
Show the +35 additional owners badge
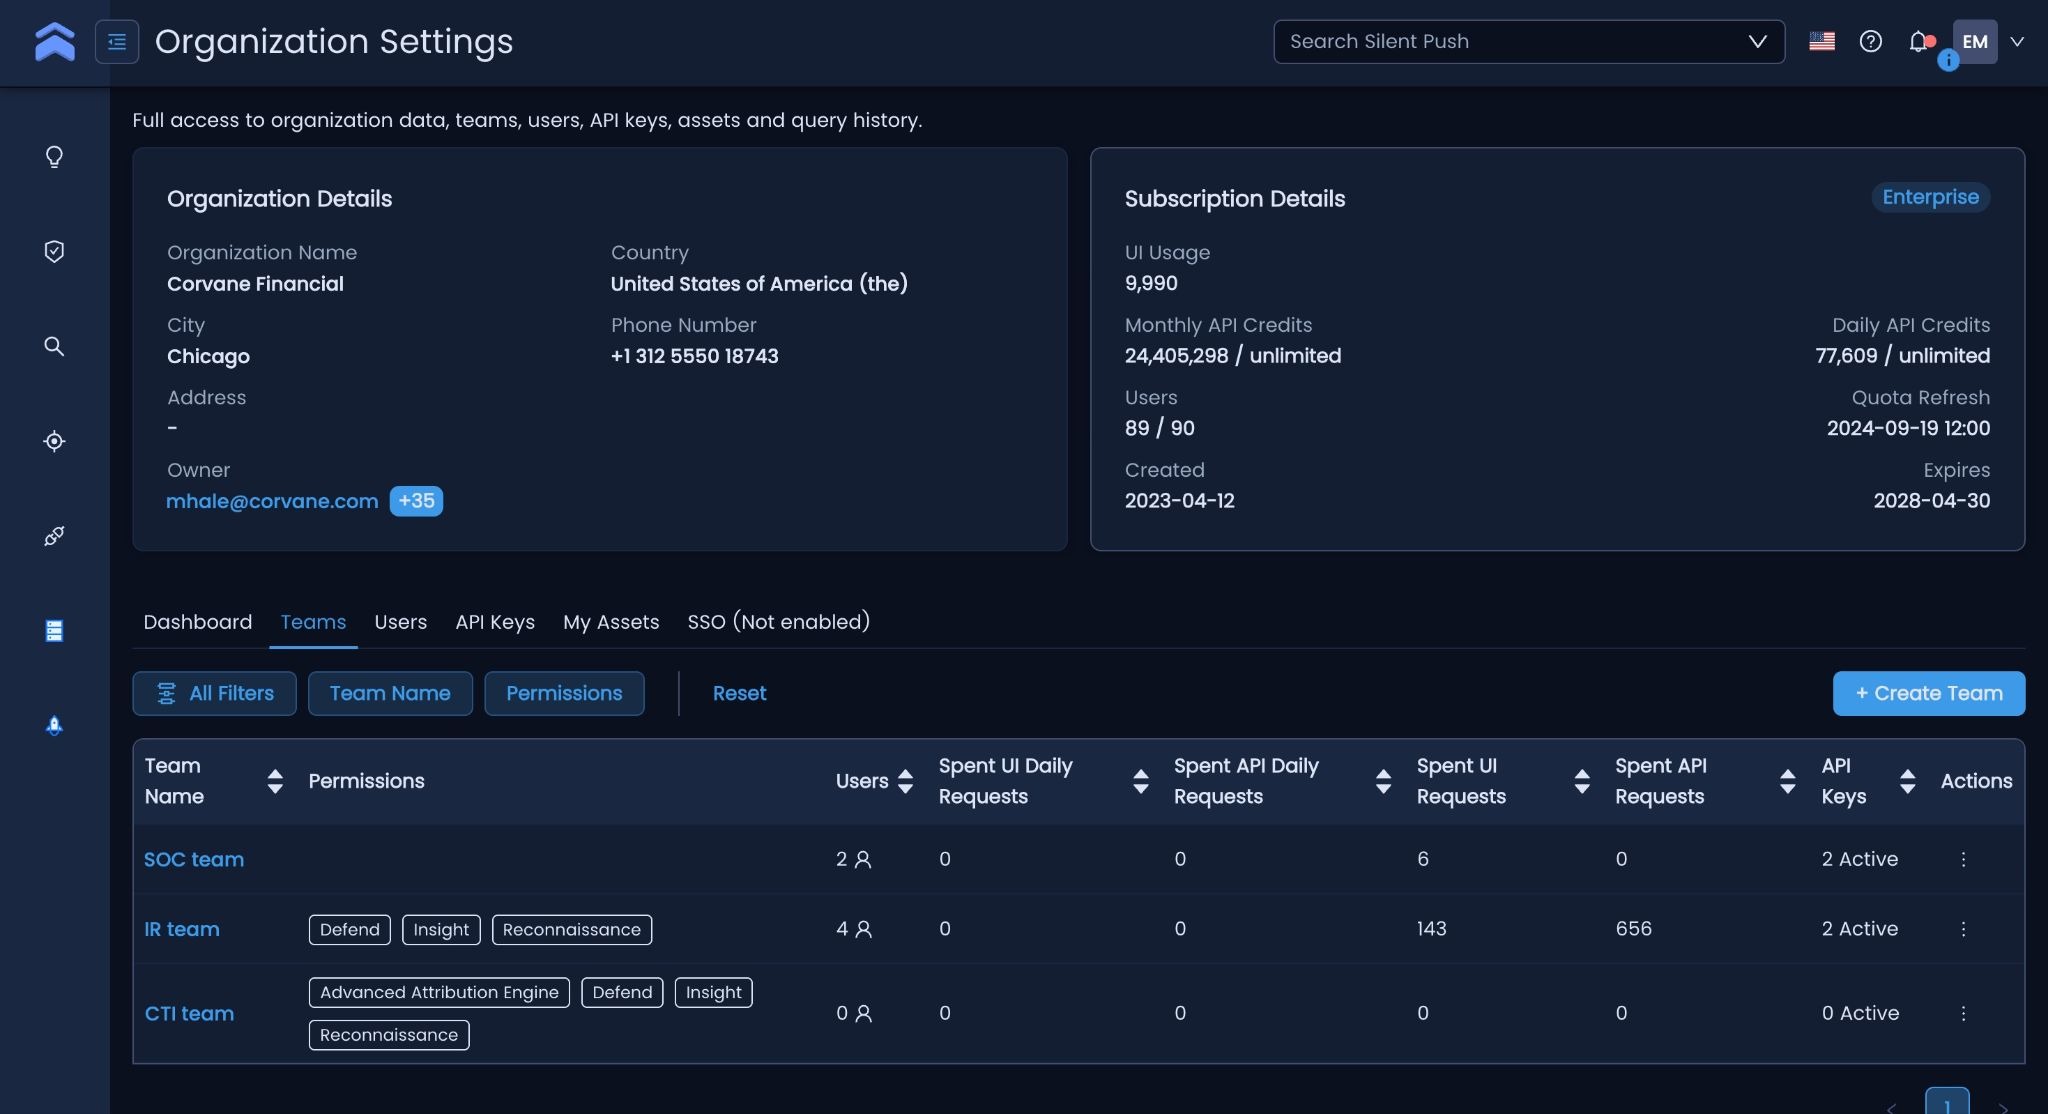coord(416,501)
